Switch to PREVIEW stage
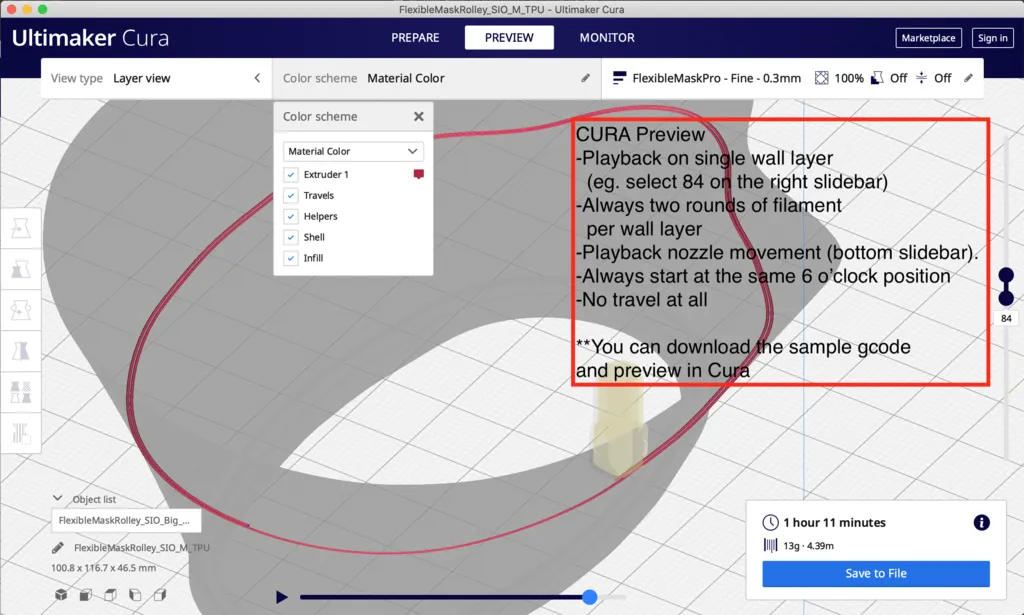The width and height of the screenshot is (1024, 615). pyautogui.click(x=509, y=38)
